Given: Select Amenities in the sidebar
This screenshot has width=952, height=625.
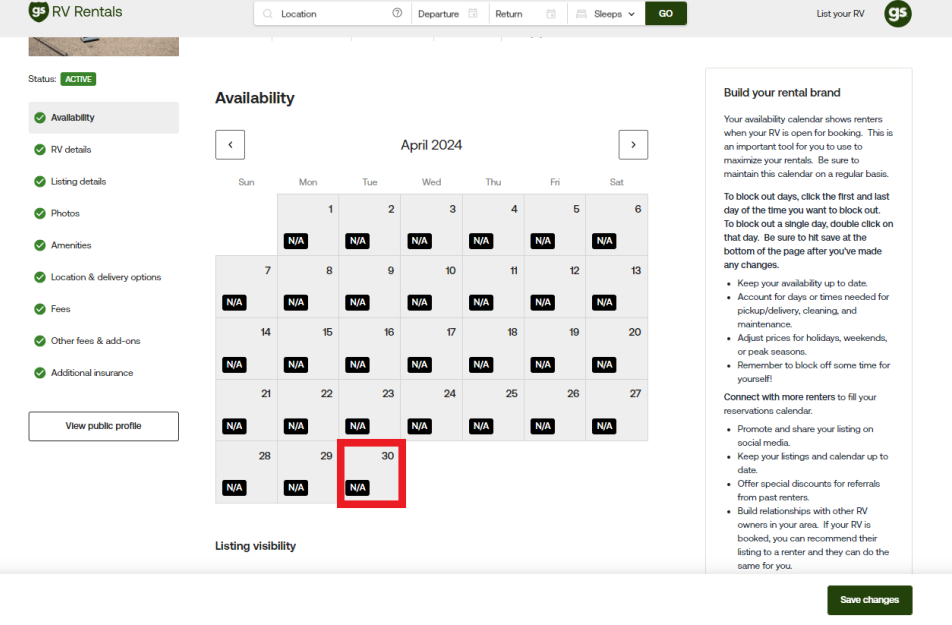Looking at the screenshot, I should point(71,245).
